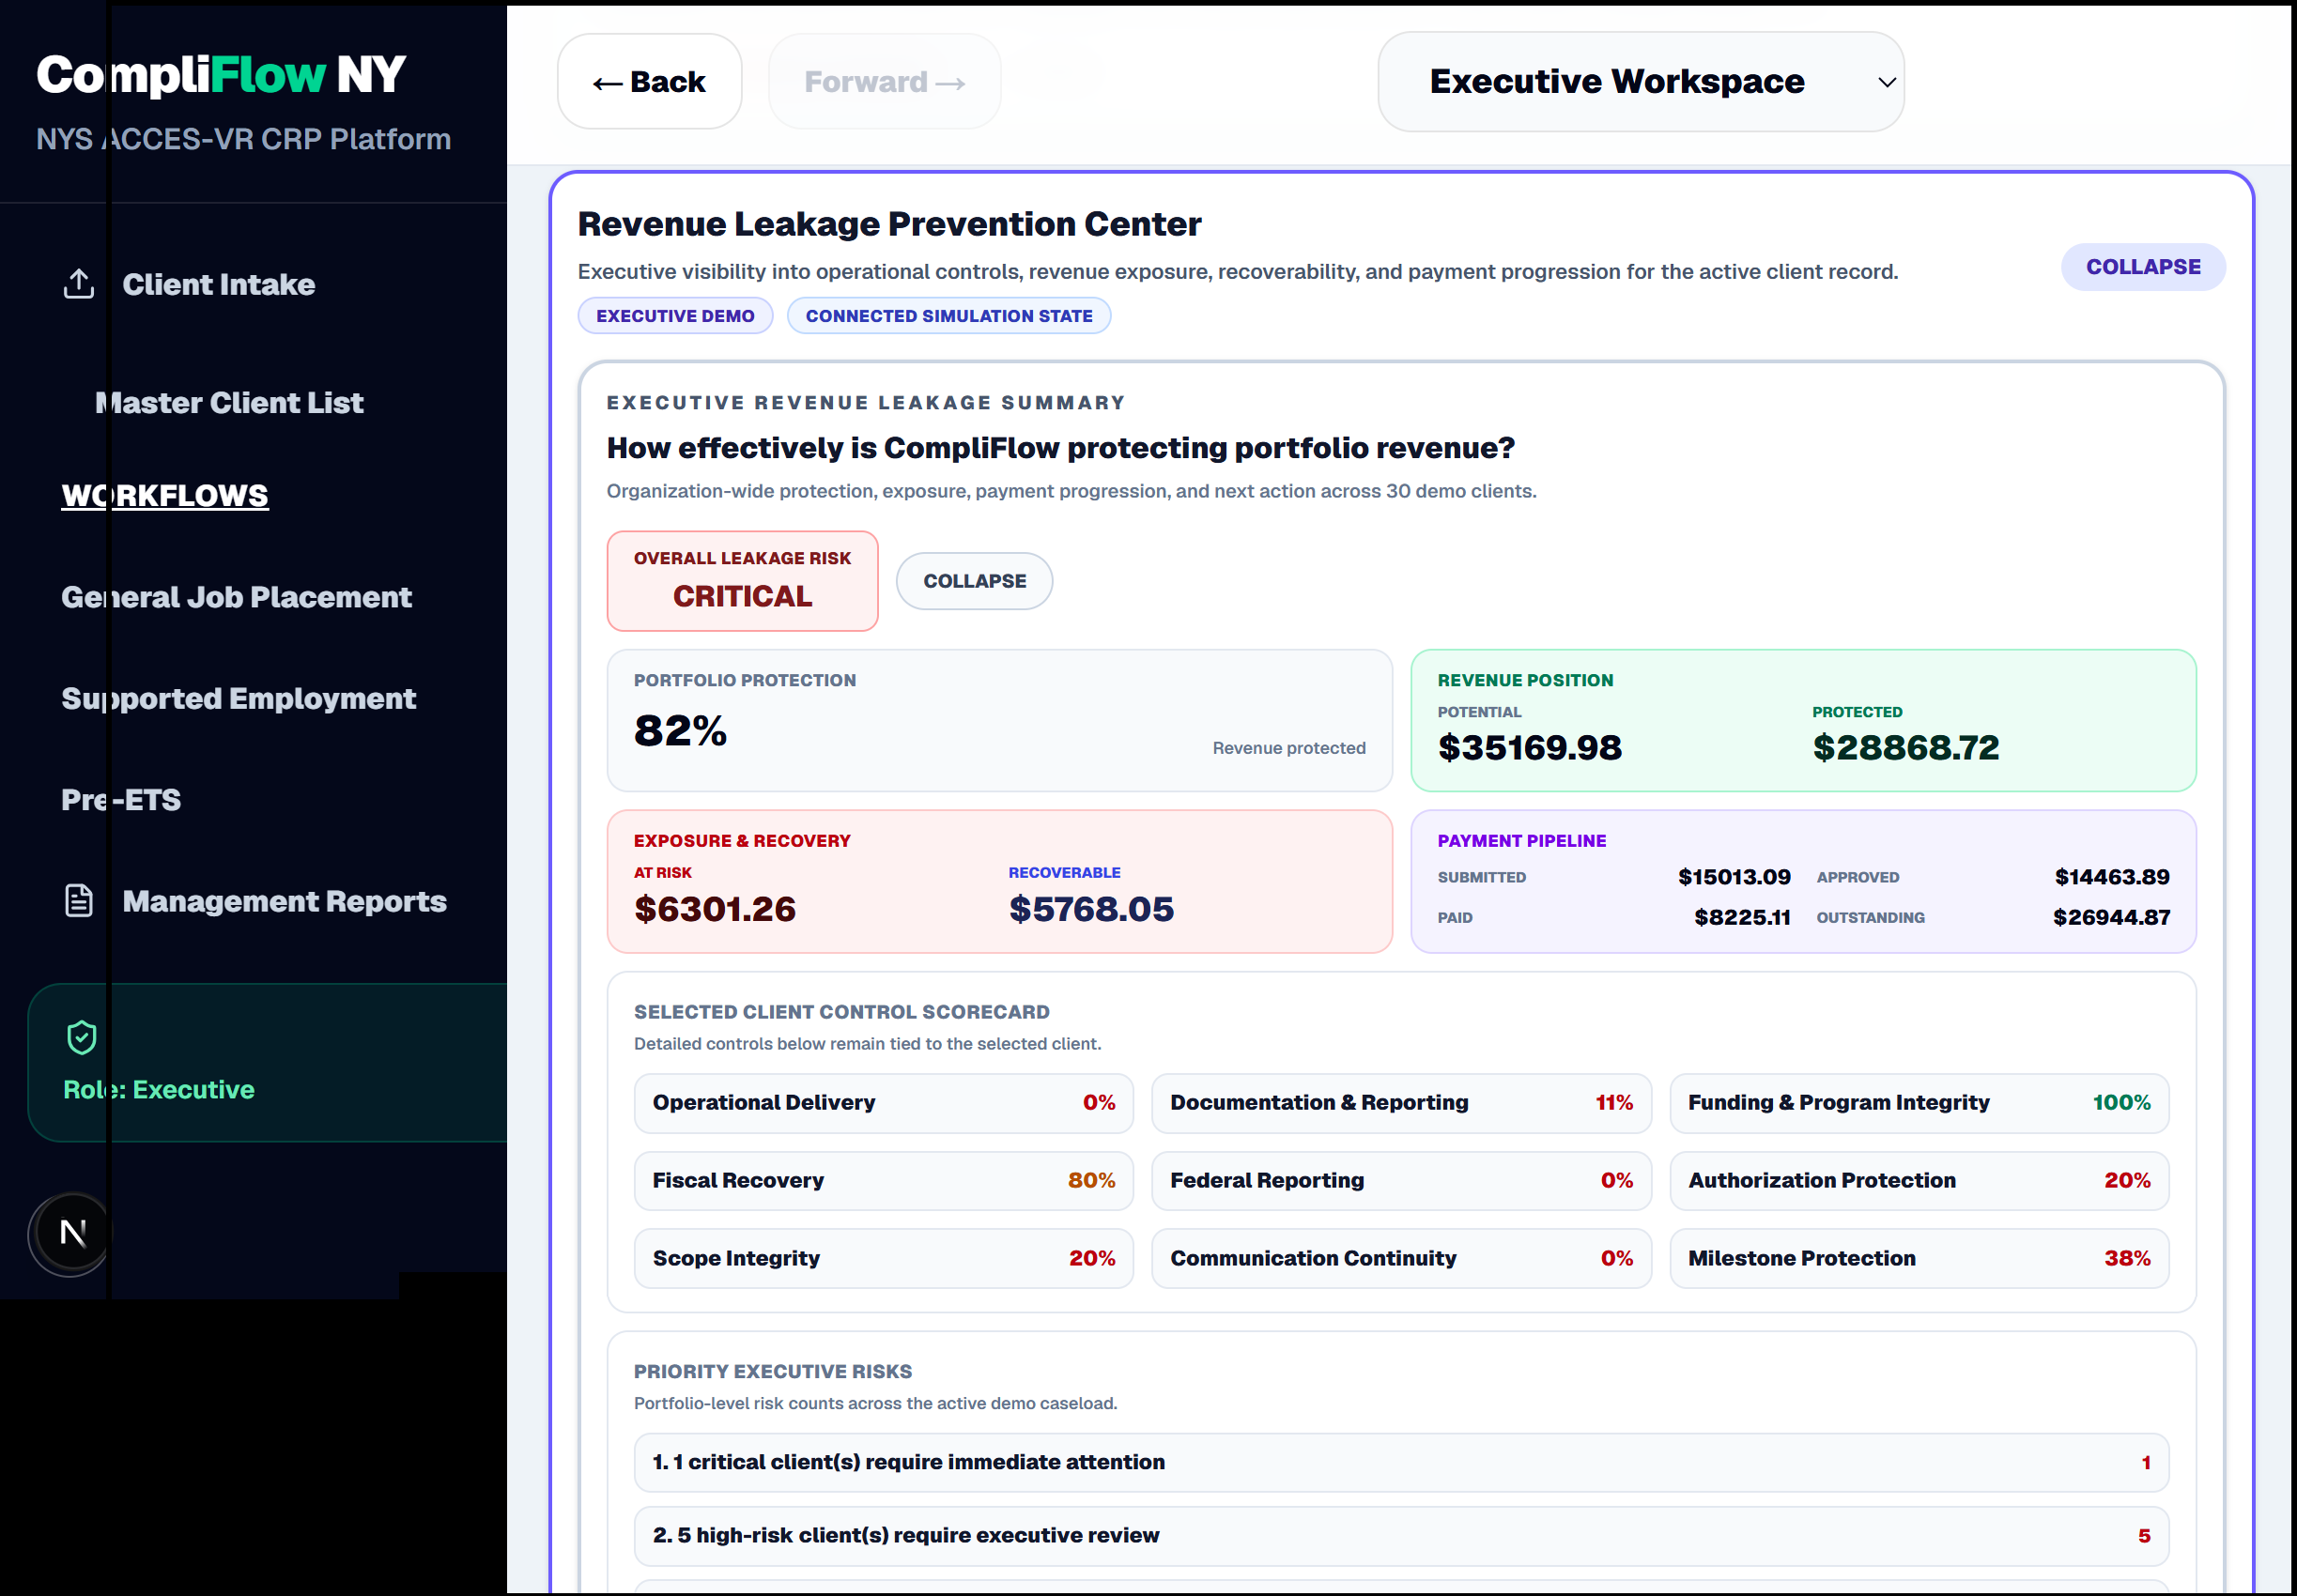Click the Role: Executive label
Viewport: 2297px width, 1596px height.
pyautogui.click(x=159, y=1089)
